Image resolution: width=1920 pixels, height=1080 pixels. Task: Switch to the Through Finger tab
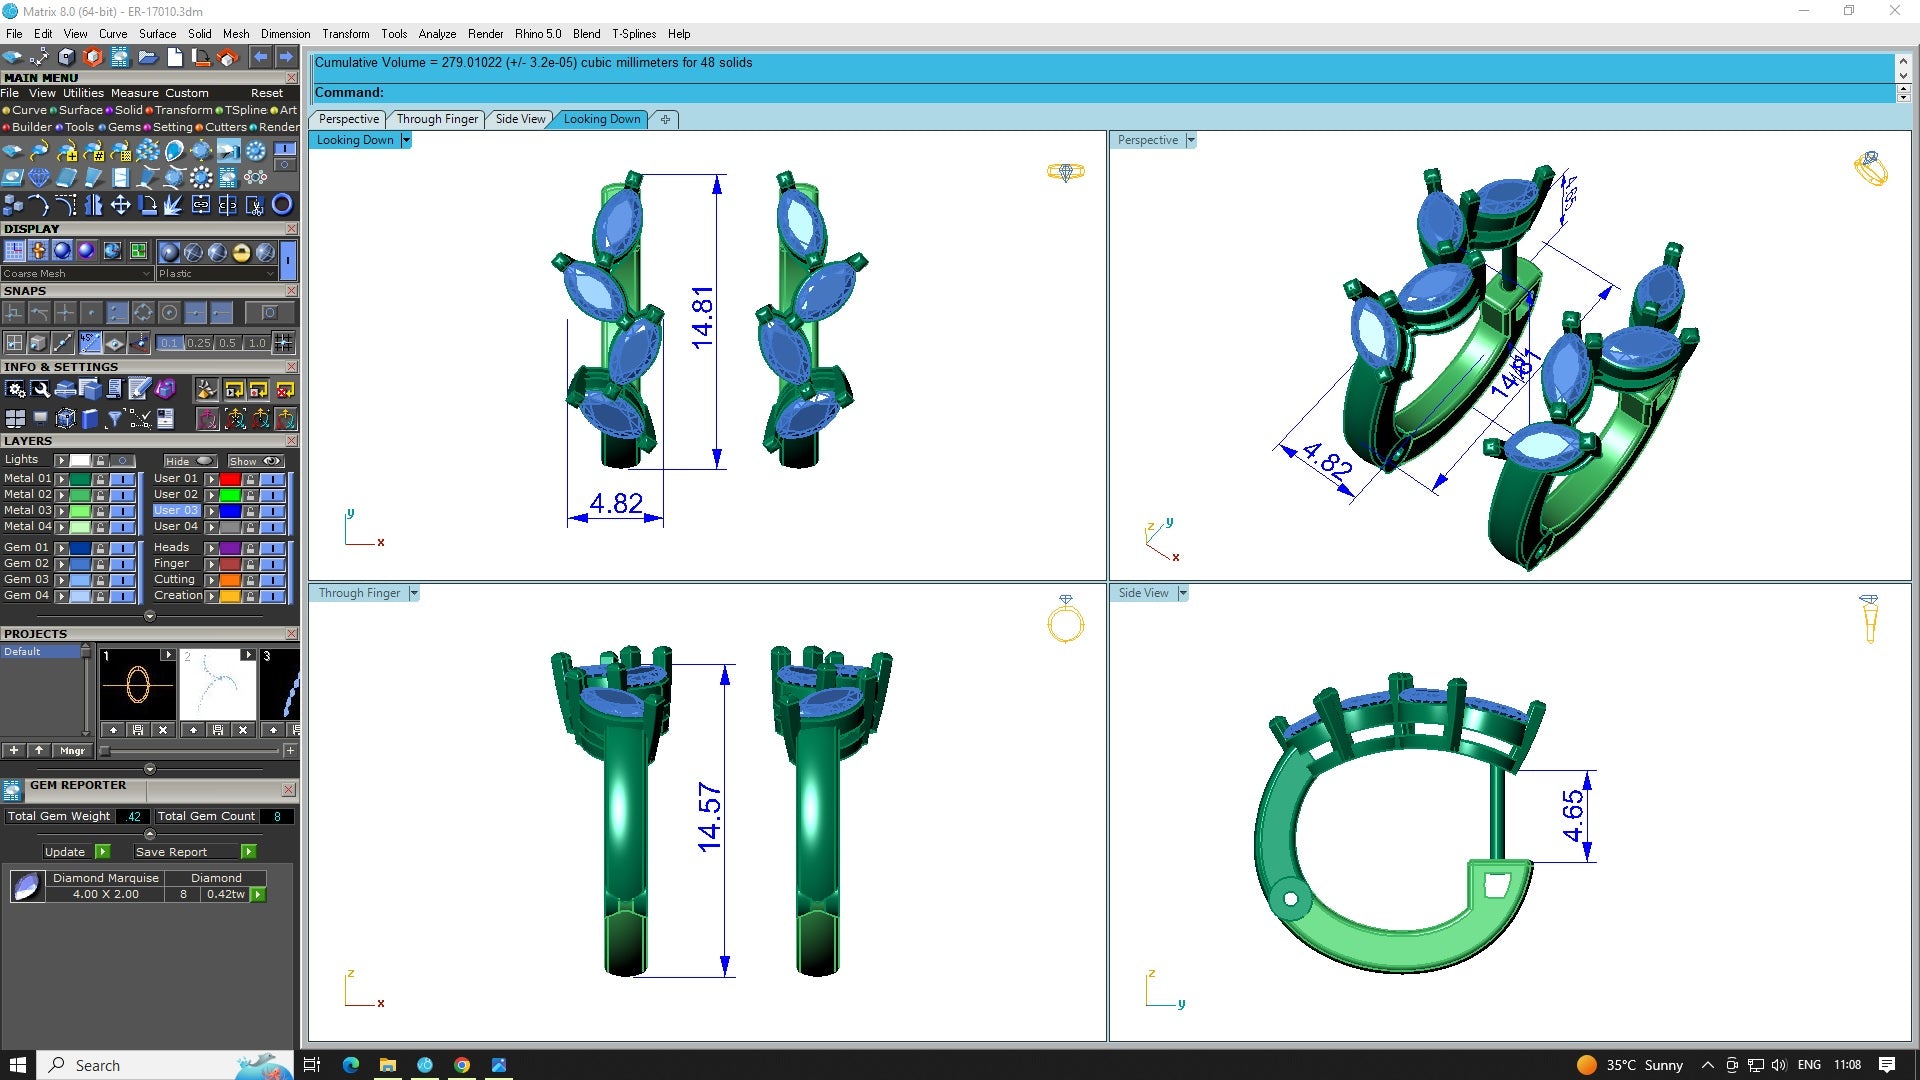point(437,119)
